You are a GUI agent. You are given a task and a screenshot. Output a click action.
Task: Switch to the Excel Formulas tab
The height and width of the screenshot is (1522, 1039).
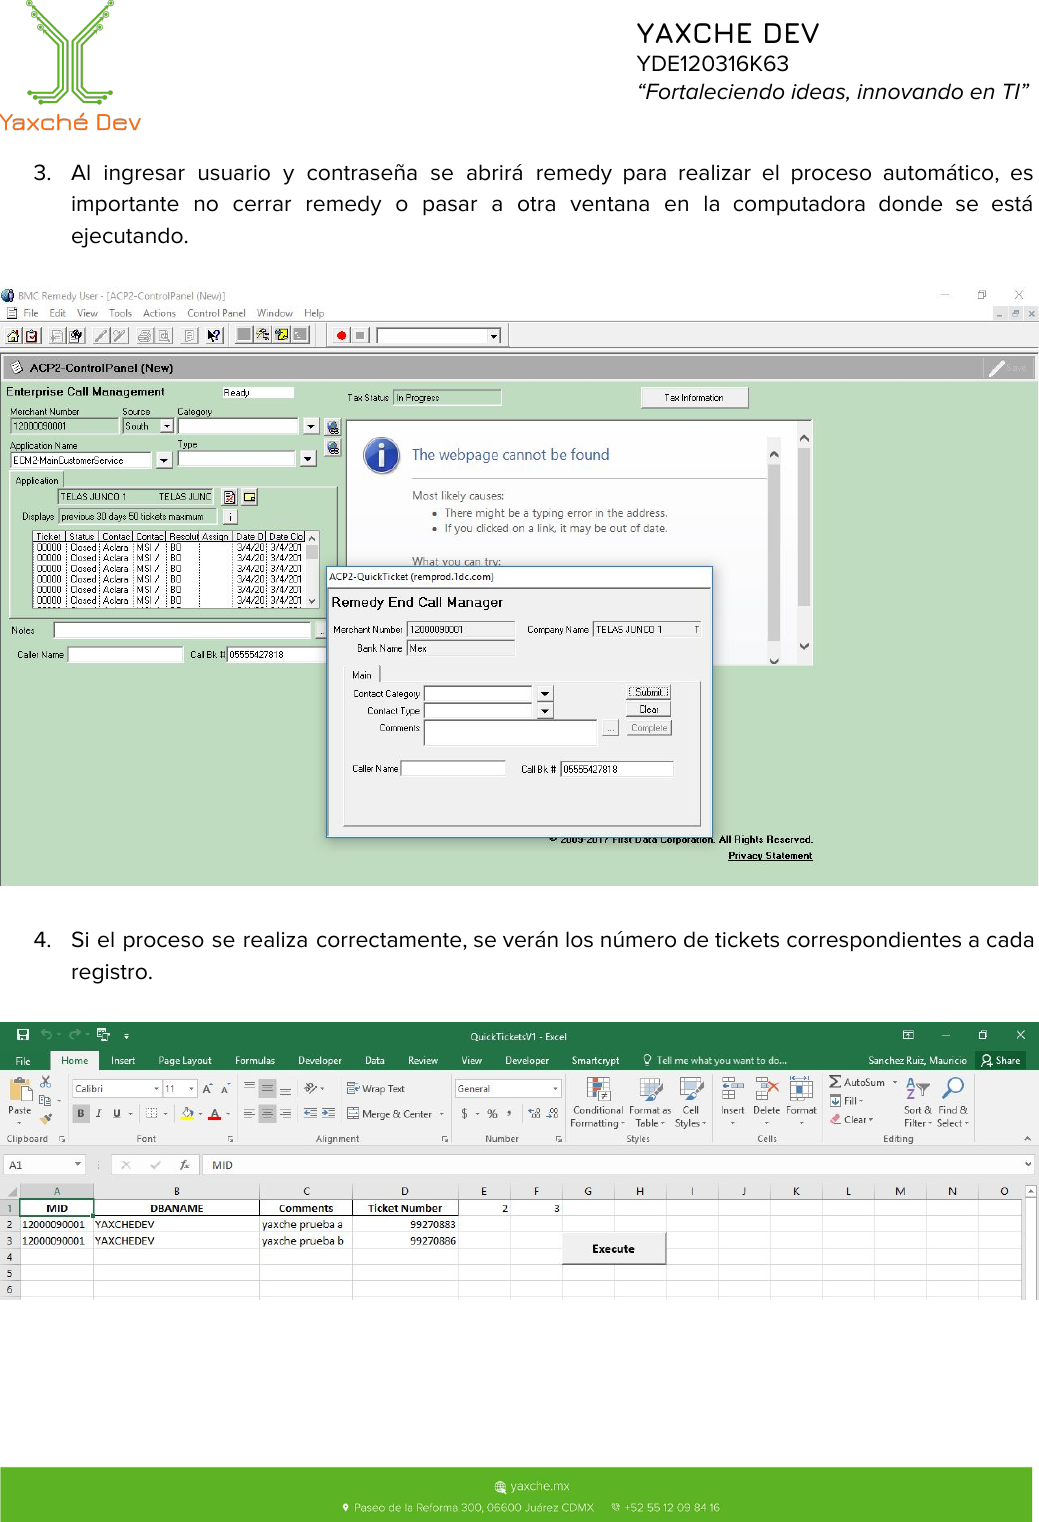[x=255, y=1060]
